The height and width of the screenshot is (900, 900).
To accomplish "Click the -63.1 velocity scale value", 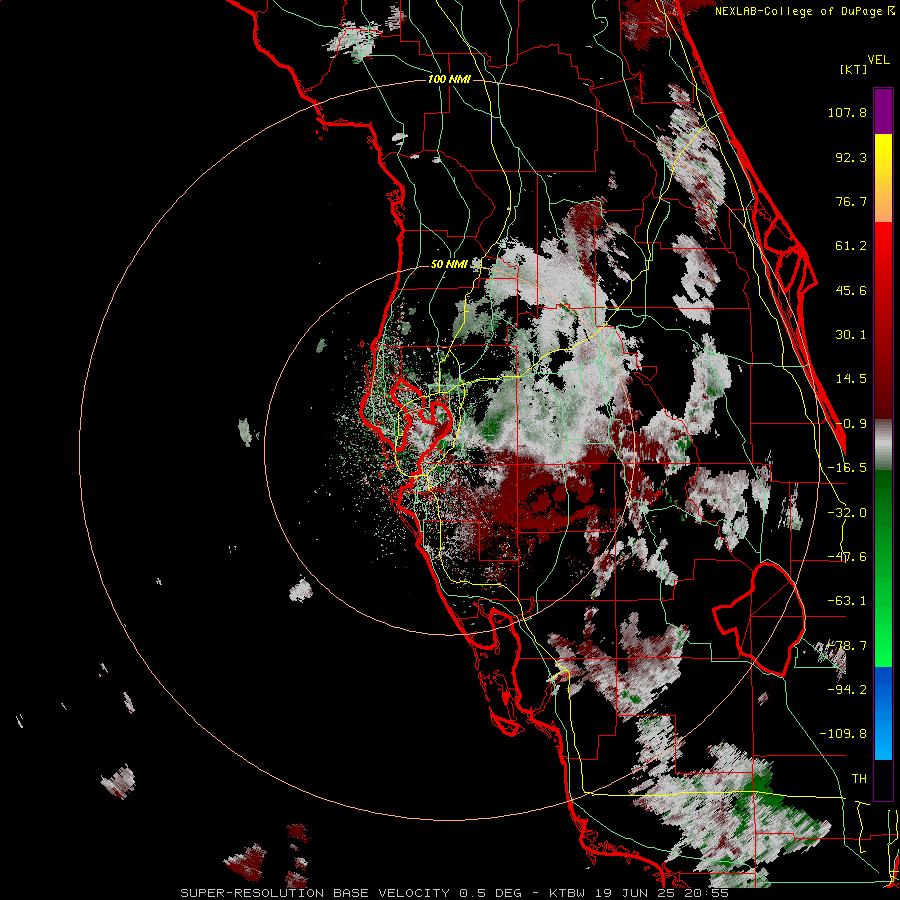I will [847, 601].
